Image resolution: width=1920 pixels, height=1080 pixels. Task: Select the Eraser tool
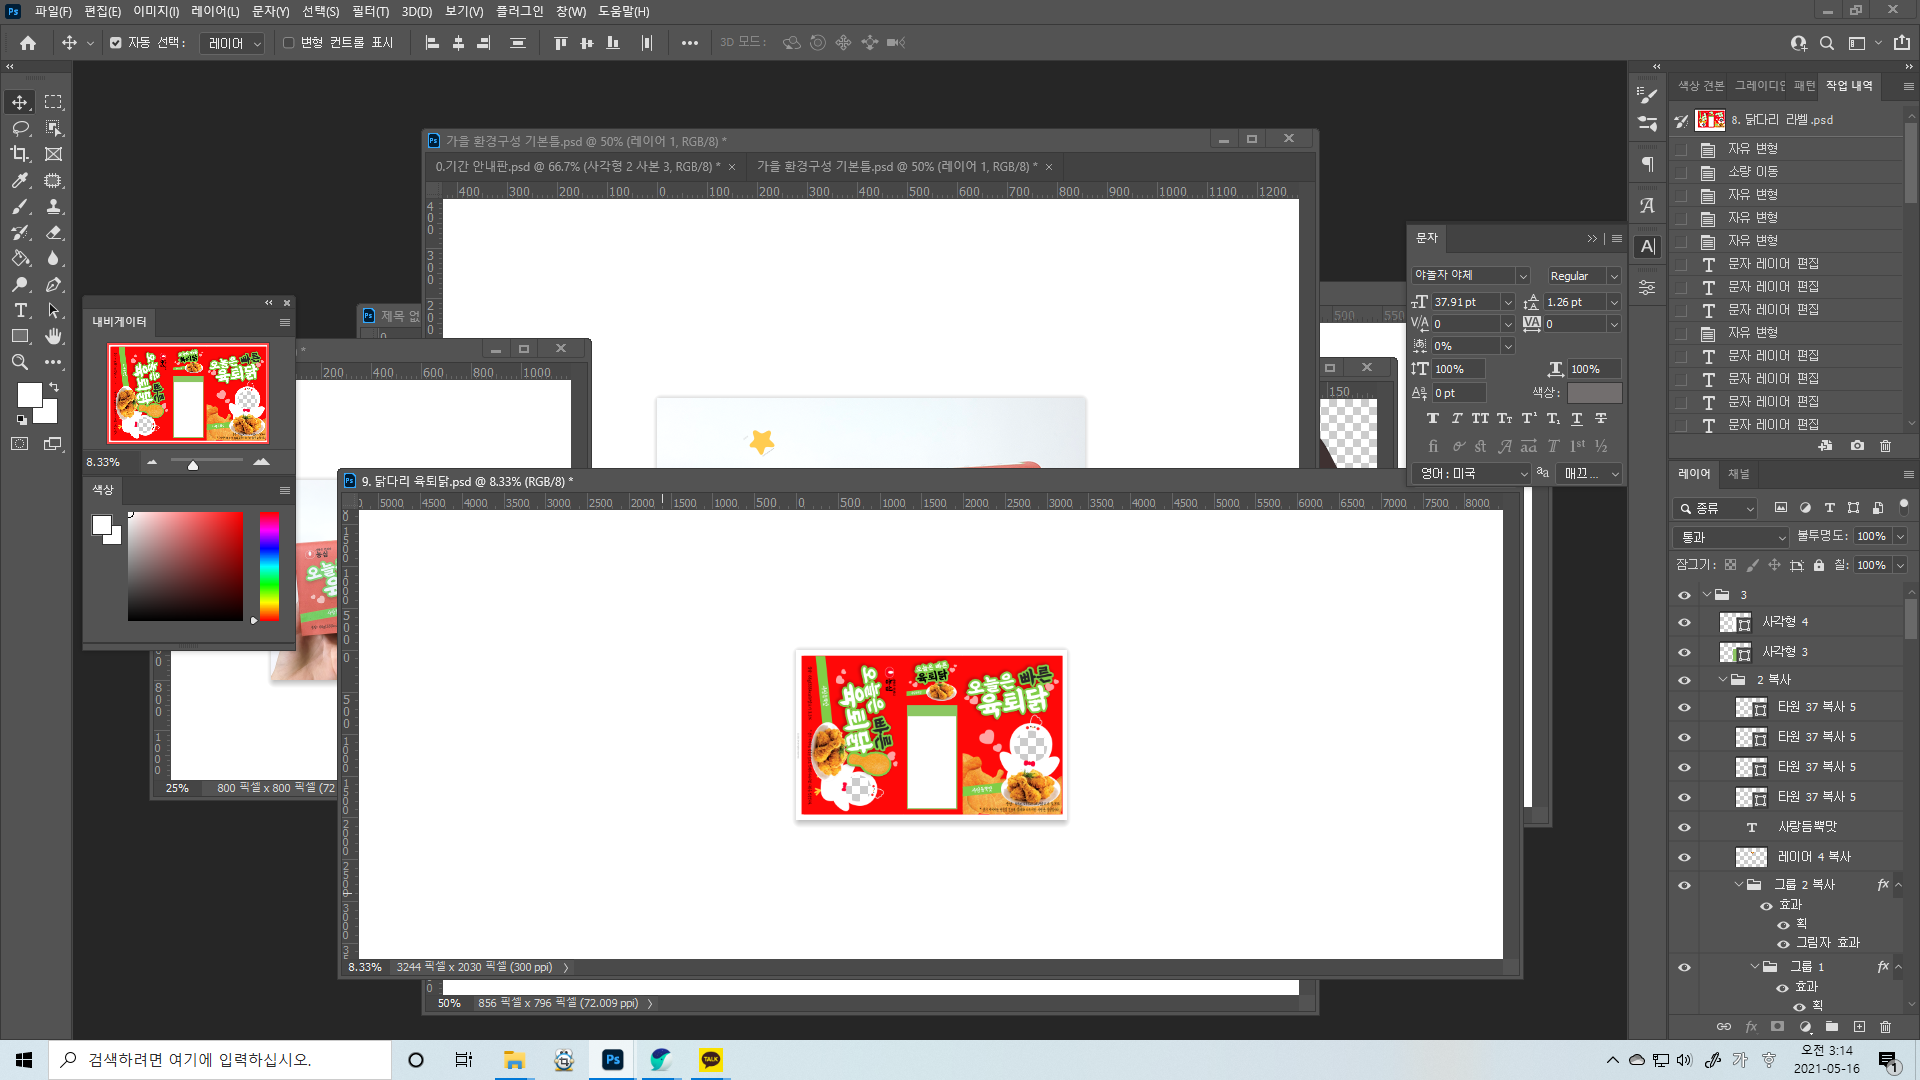[x=54, y=232]
